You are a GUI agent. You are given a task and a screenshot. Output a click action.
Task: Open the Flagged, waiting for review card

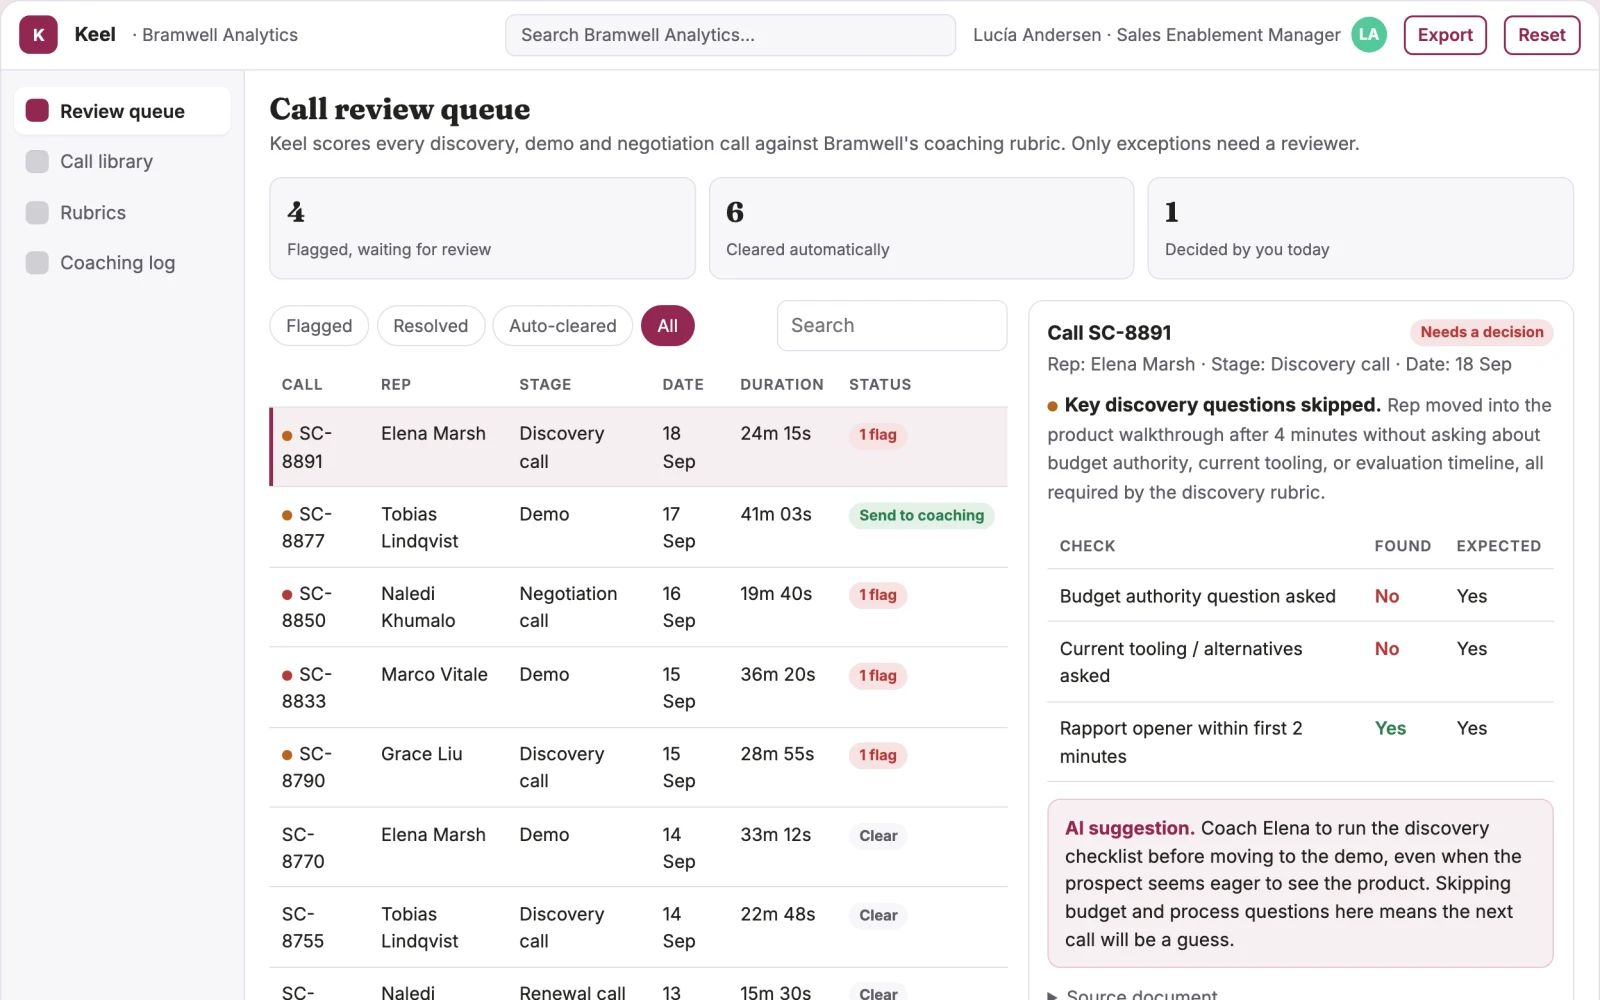(x=482, y=228)
